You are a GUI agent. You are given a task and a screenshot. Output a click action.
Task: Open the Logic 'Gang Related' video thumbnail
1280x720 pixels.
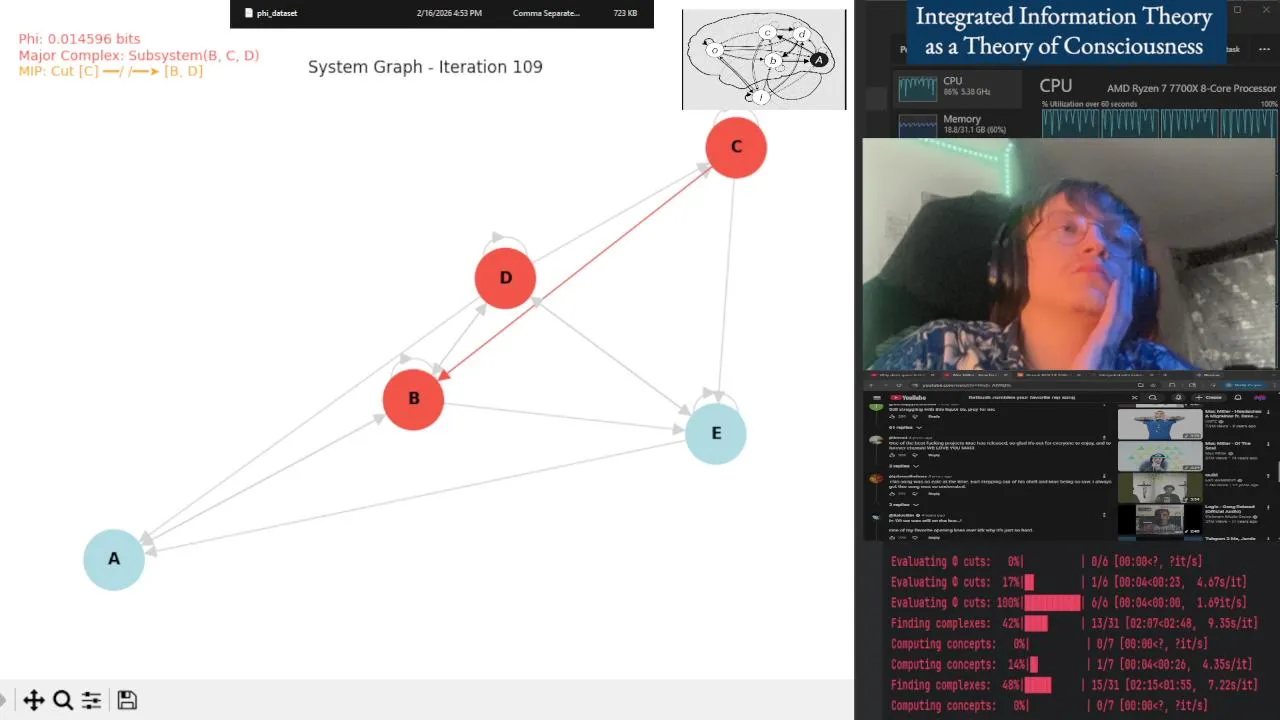tap(1160, 520)
